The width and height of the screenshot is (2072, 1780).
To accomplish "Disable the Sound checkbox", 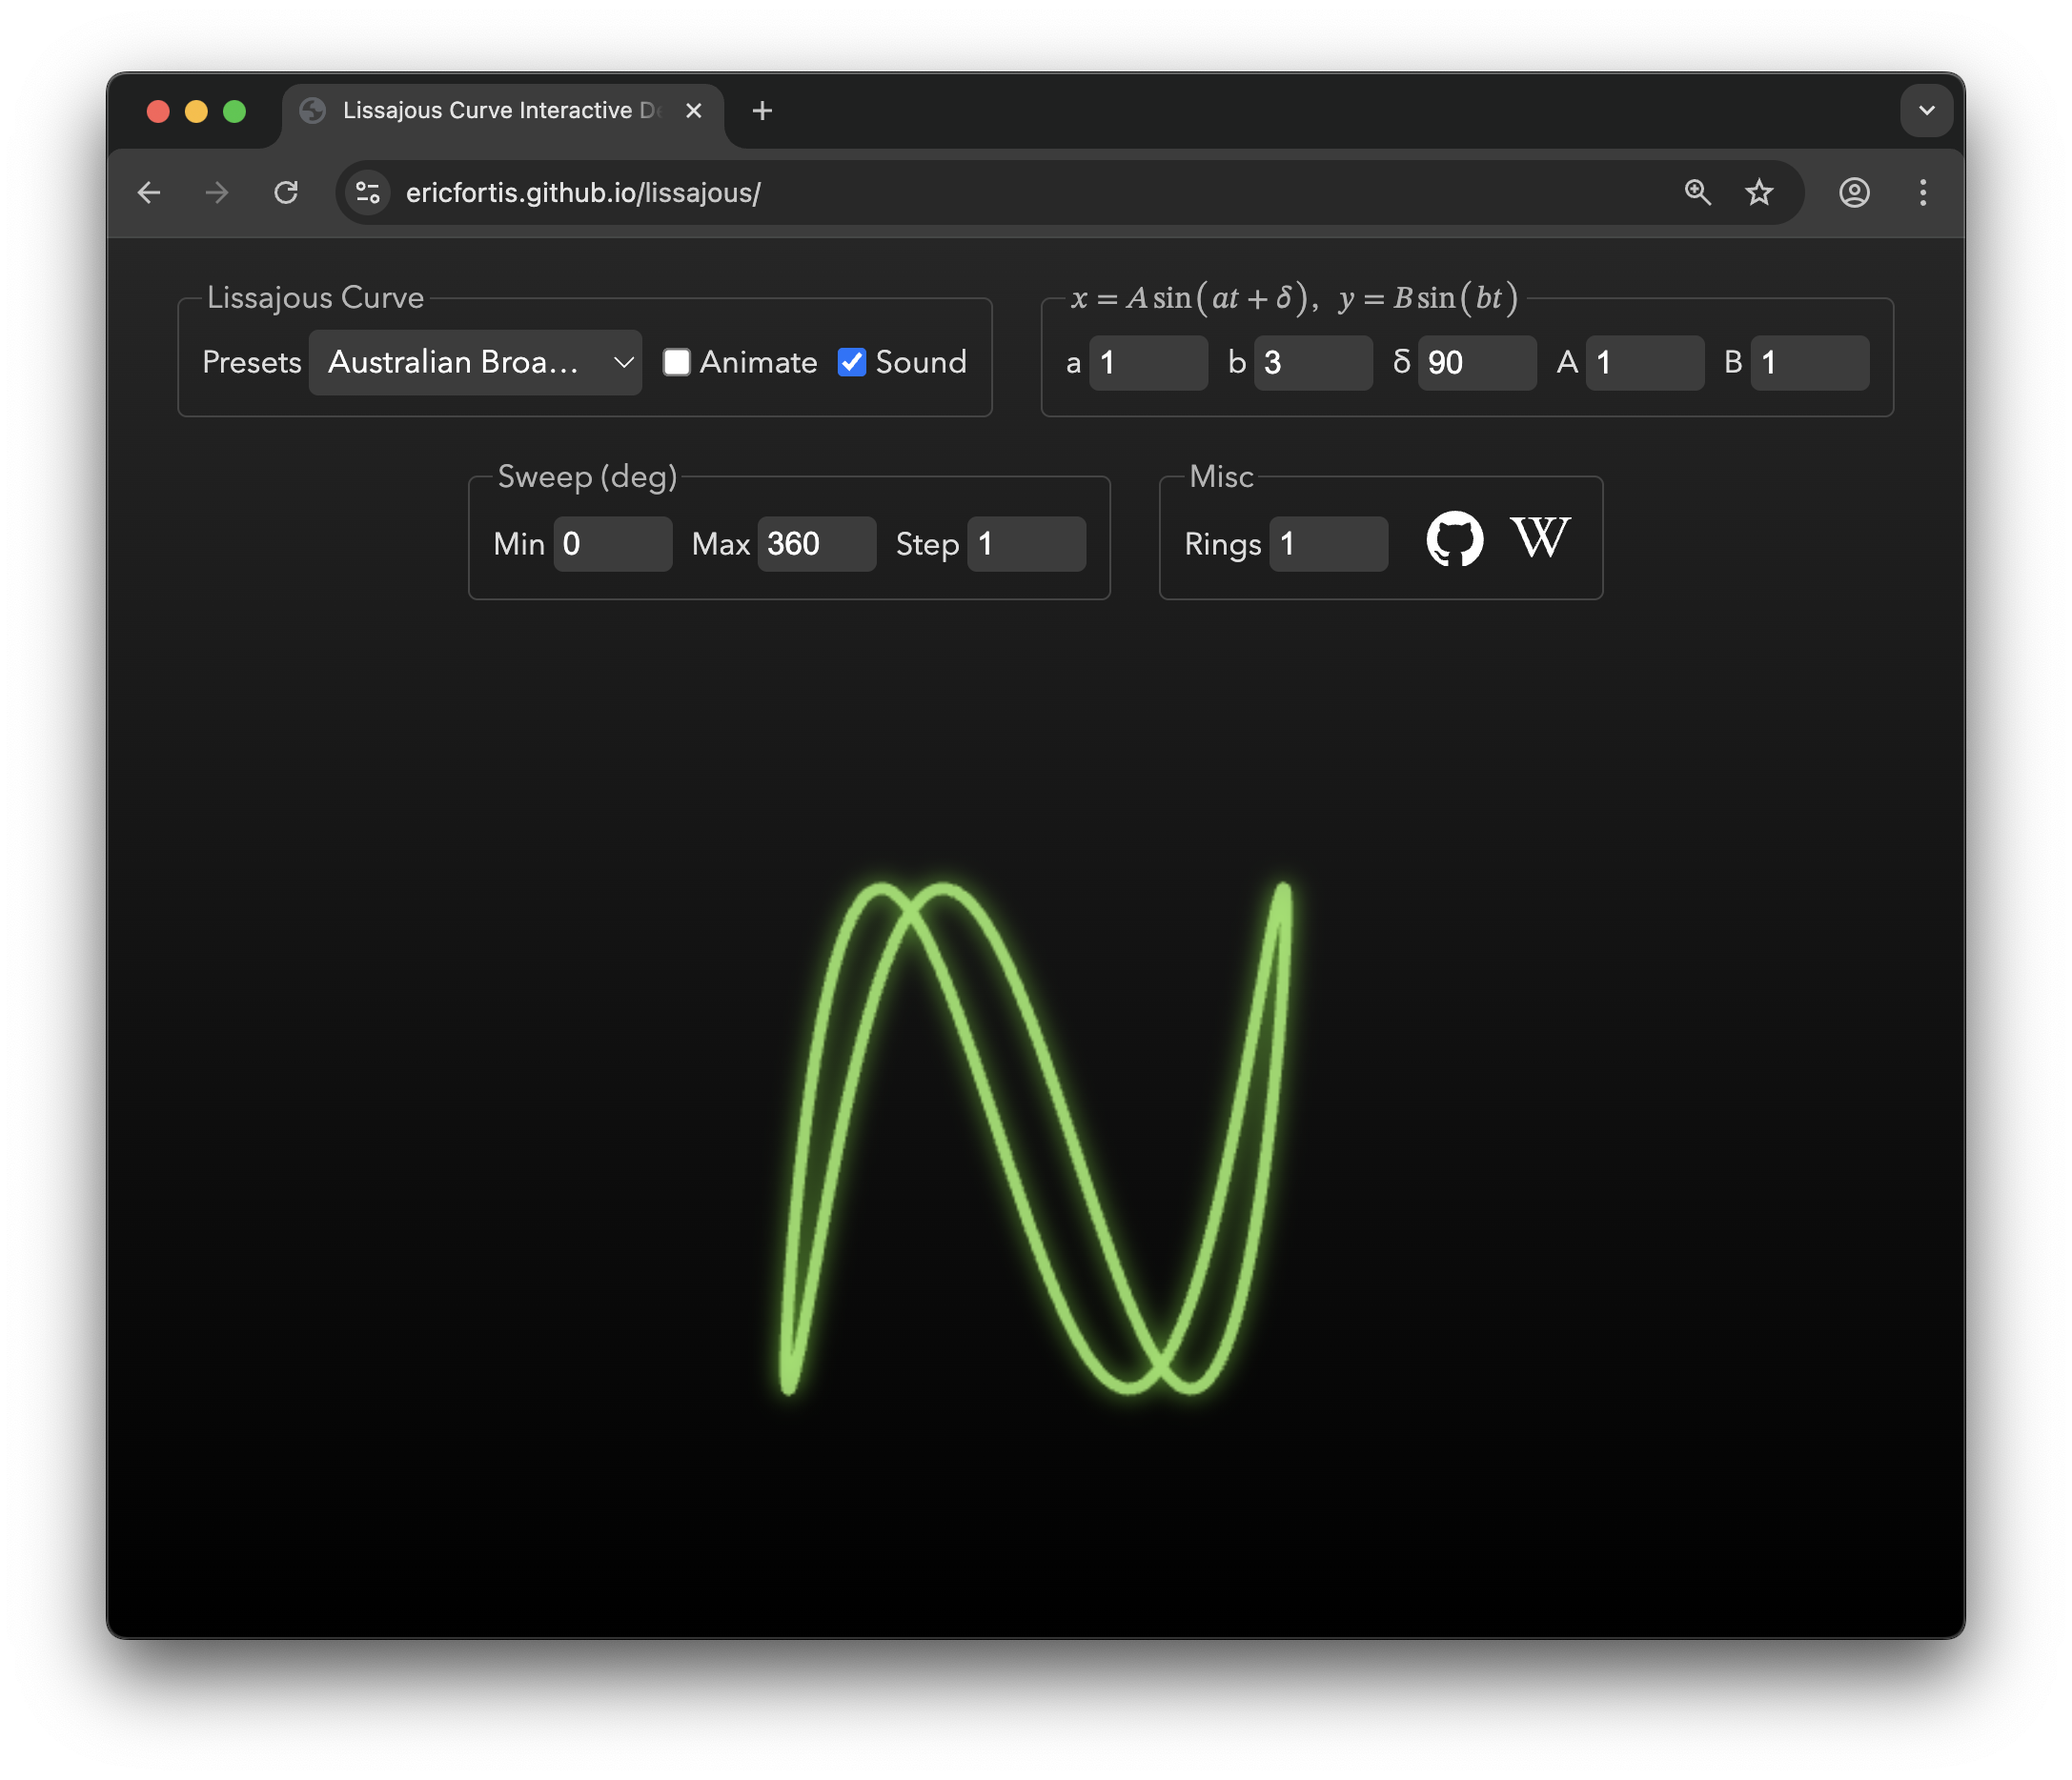I will 851,362.
